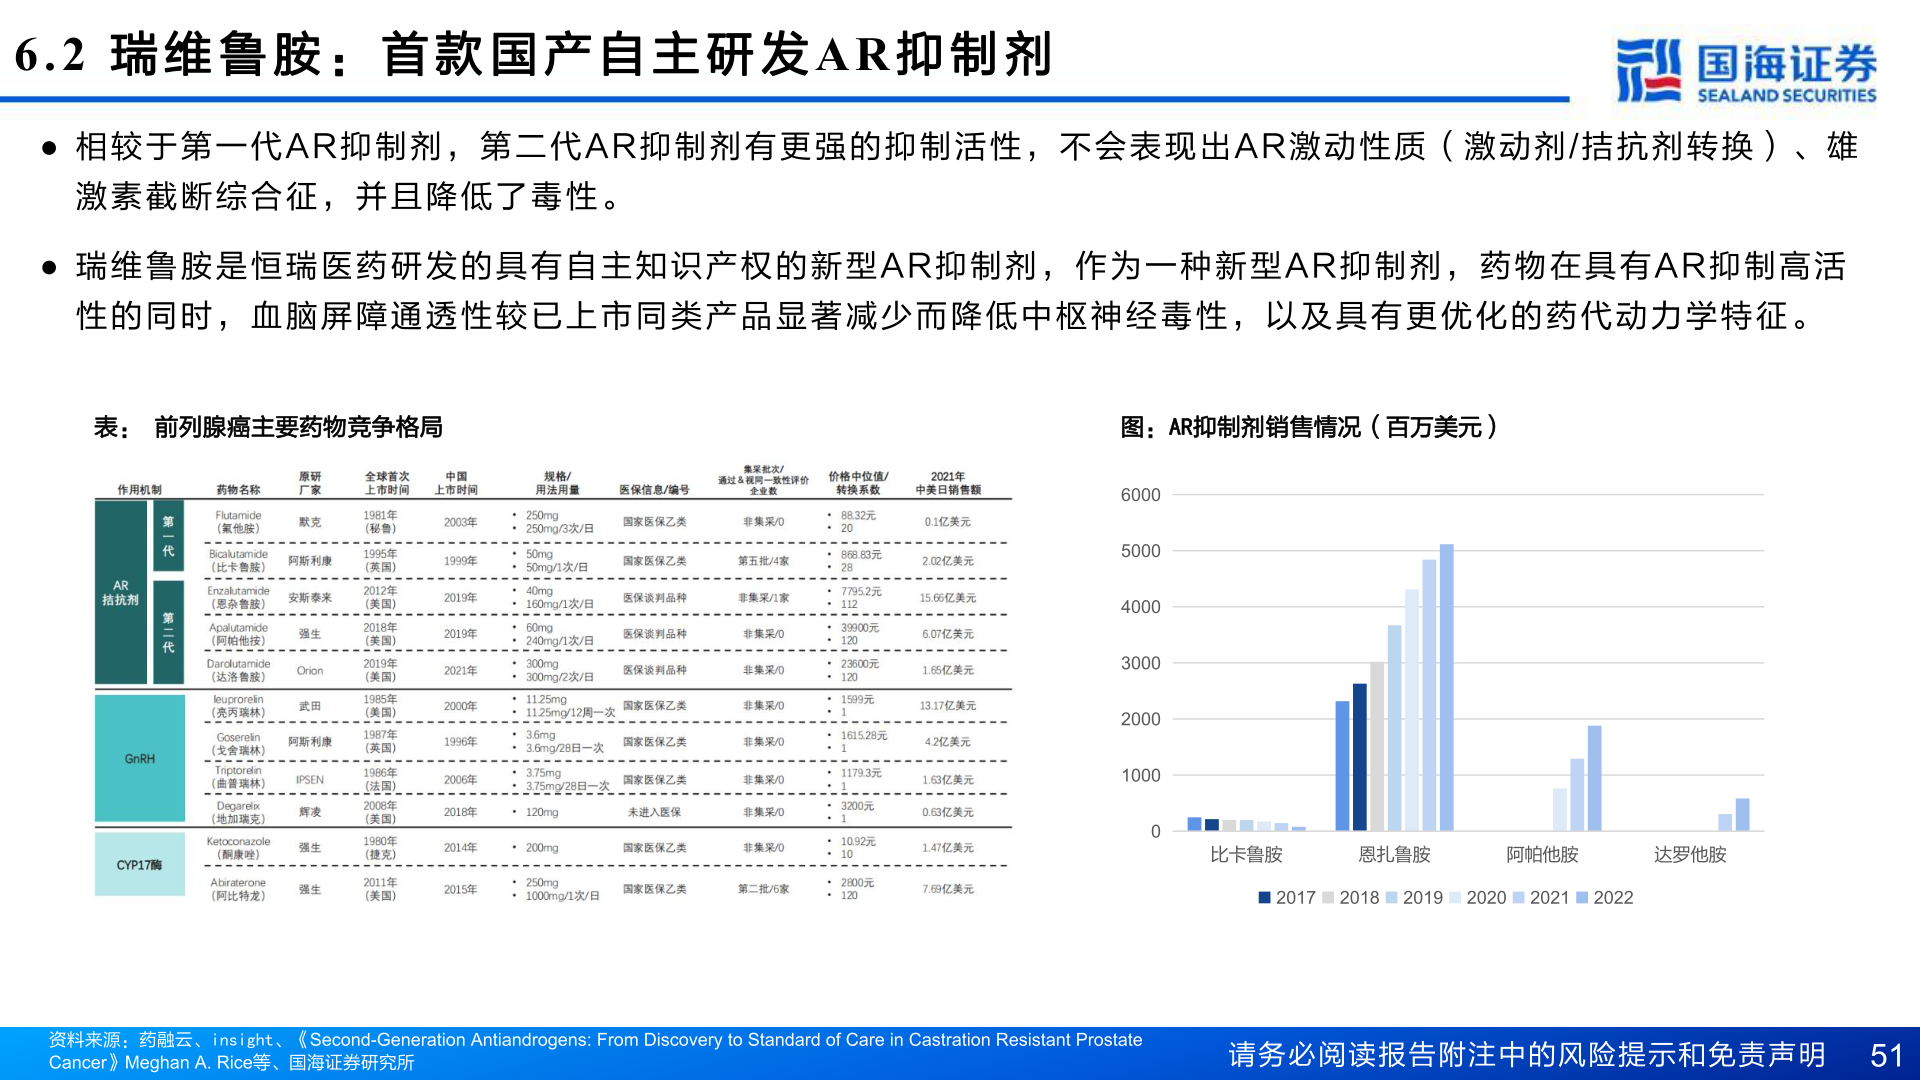
Task: Click the 达罗他胺 axis label
Action: (1690, 855)
